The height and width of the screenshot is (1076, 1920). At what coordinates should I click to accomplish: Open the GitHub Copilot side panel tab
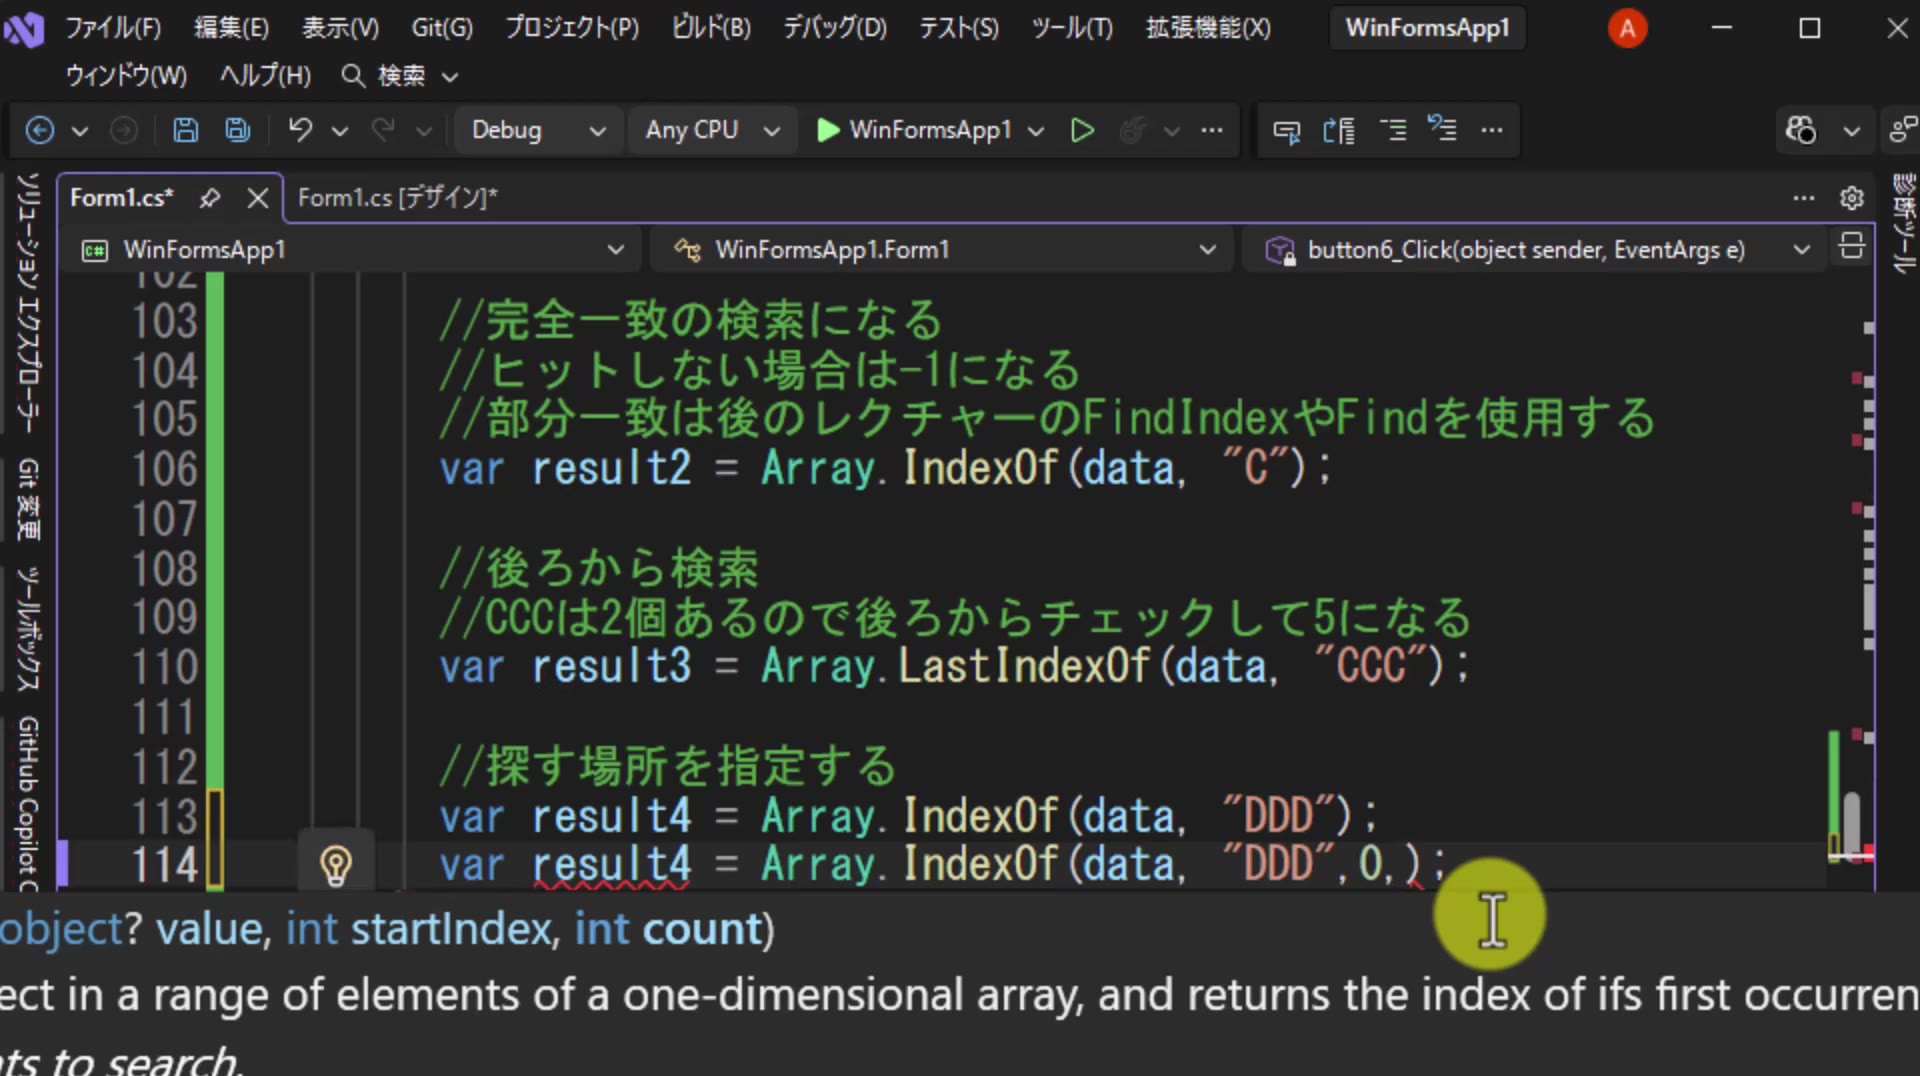tap(28, 802)
